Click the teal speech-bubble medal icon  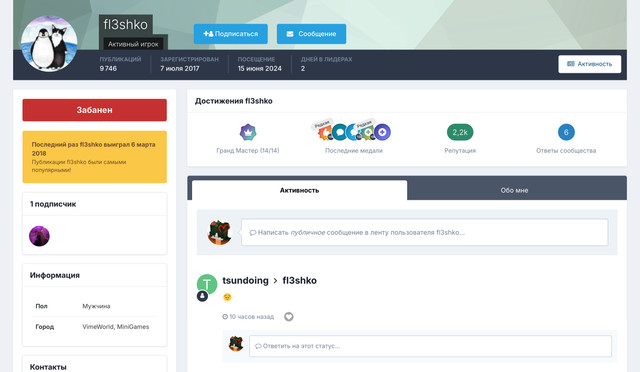[340, 132]
